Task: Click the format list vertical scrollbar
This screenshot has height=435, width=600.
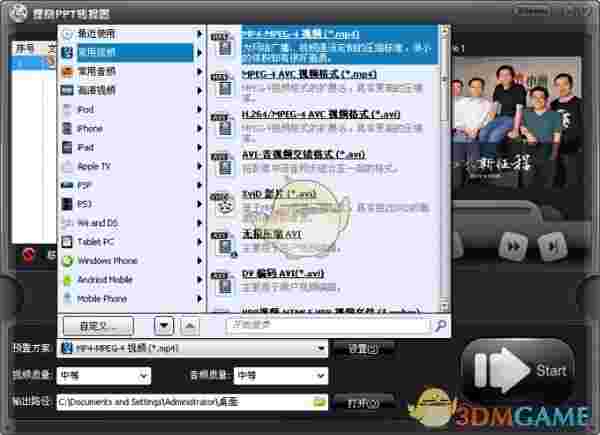Action: [x=444, y=168]
